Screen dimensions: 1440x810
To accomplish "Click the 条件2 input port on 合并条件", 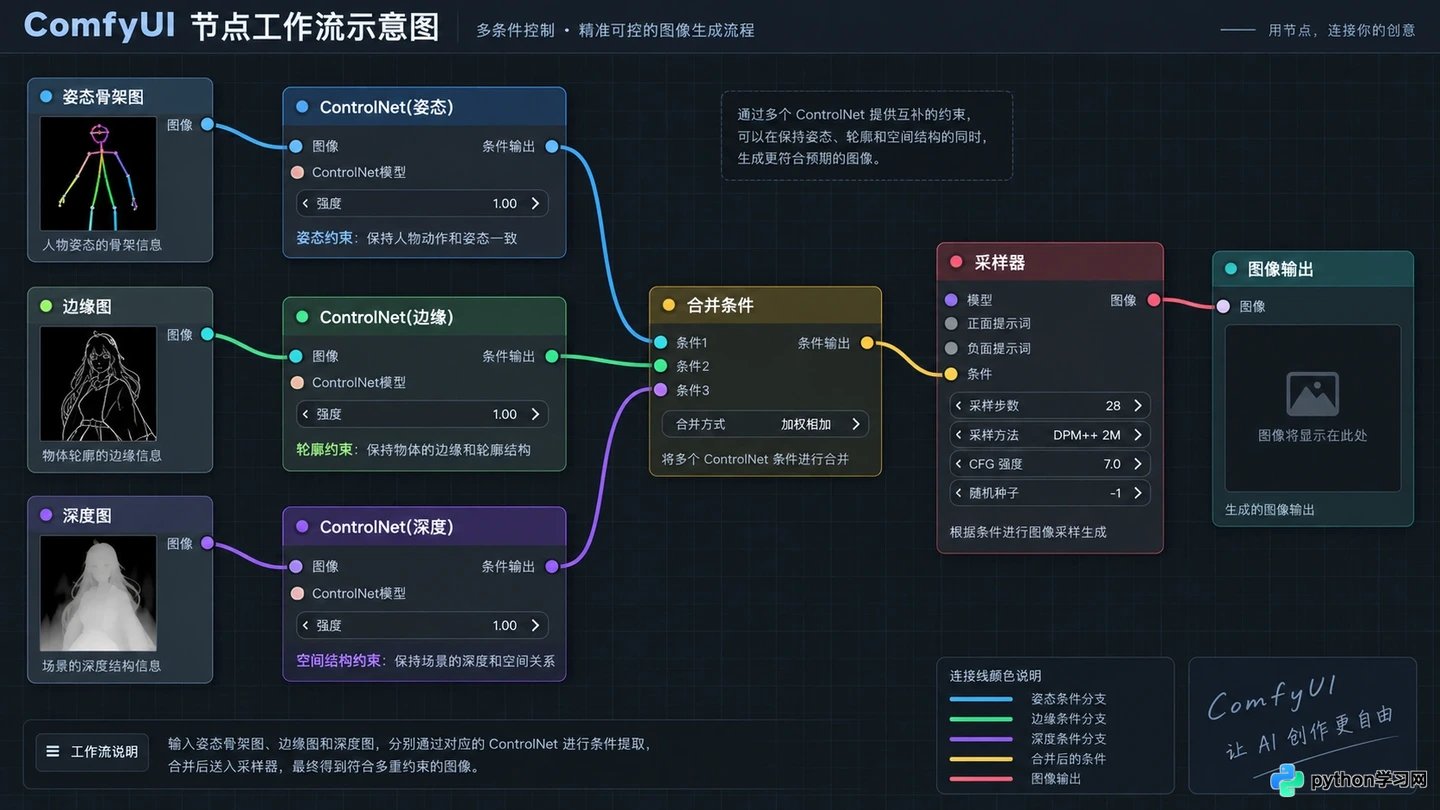I will (x=660, y=366).
